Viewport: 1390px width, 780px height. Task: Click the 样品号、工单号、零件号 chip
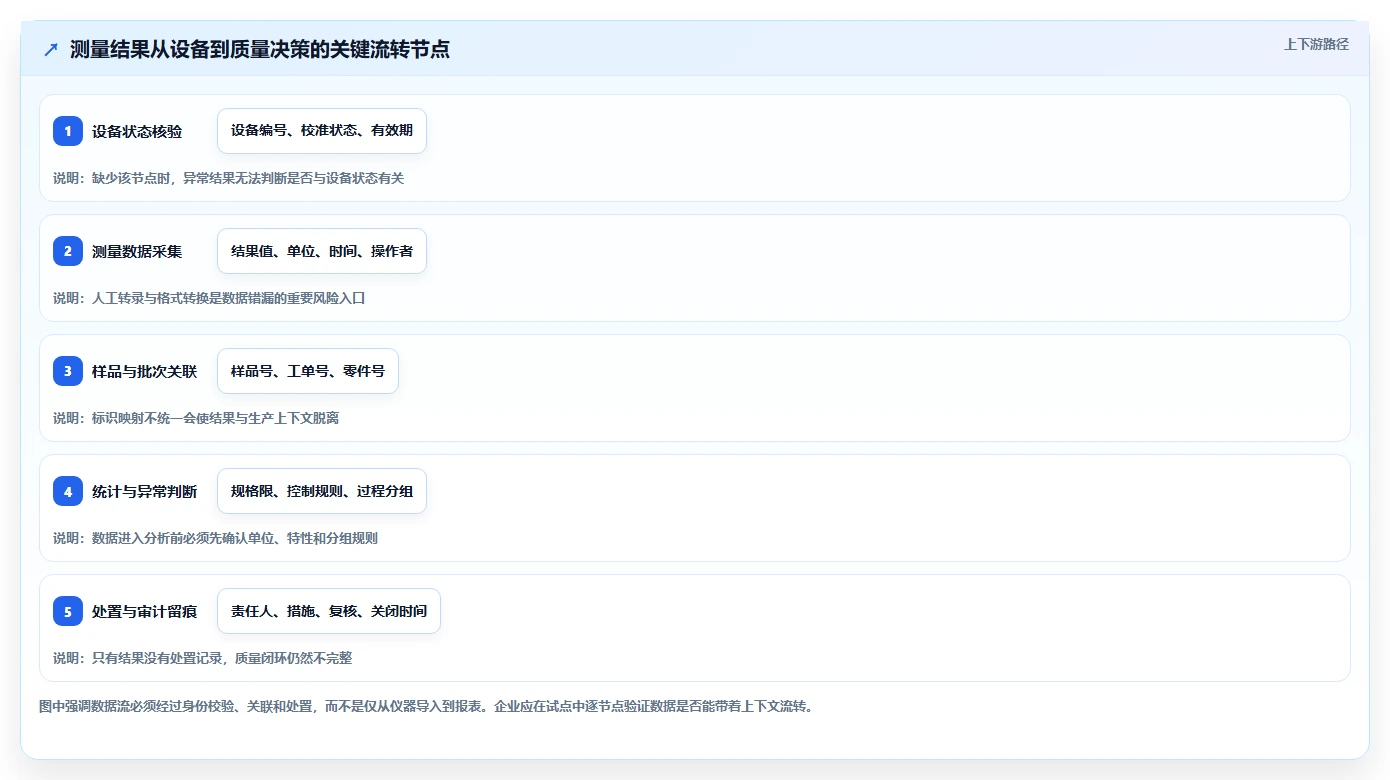(x=308, y=371)
